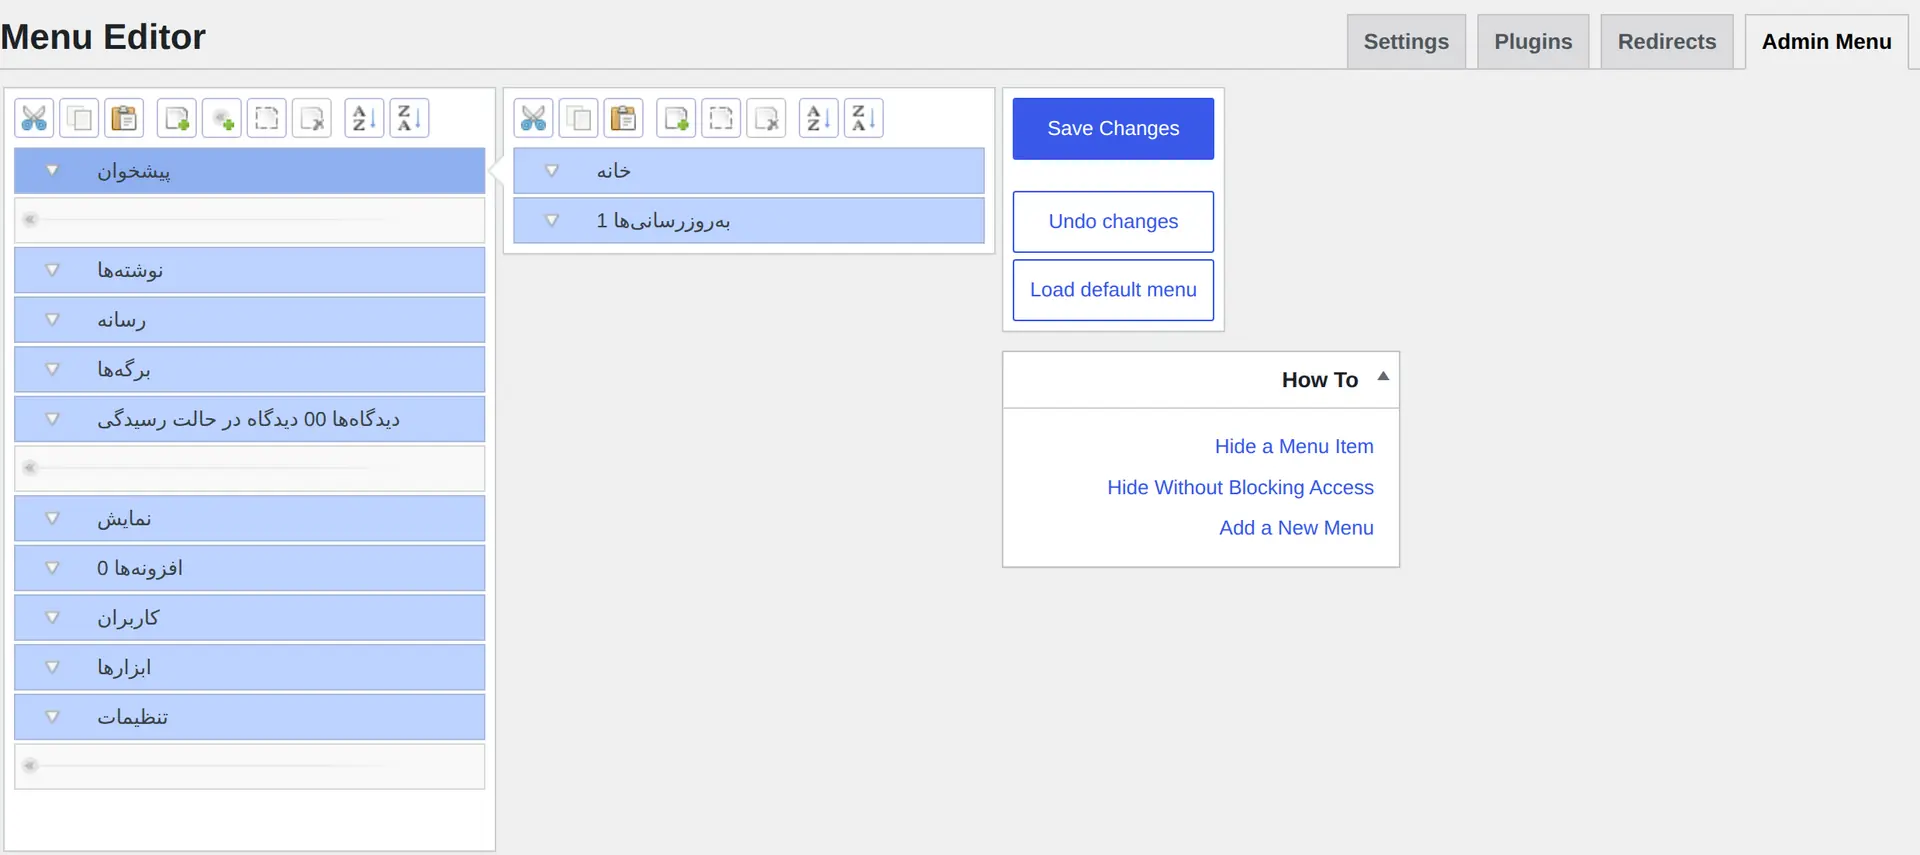Select the کاربران menu row

tap(250, 618)
